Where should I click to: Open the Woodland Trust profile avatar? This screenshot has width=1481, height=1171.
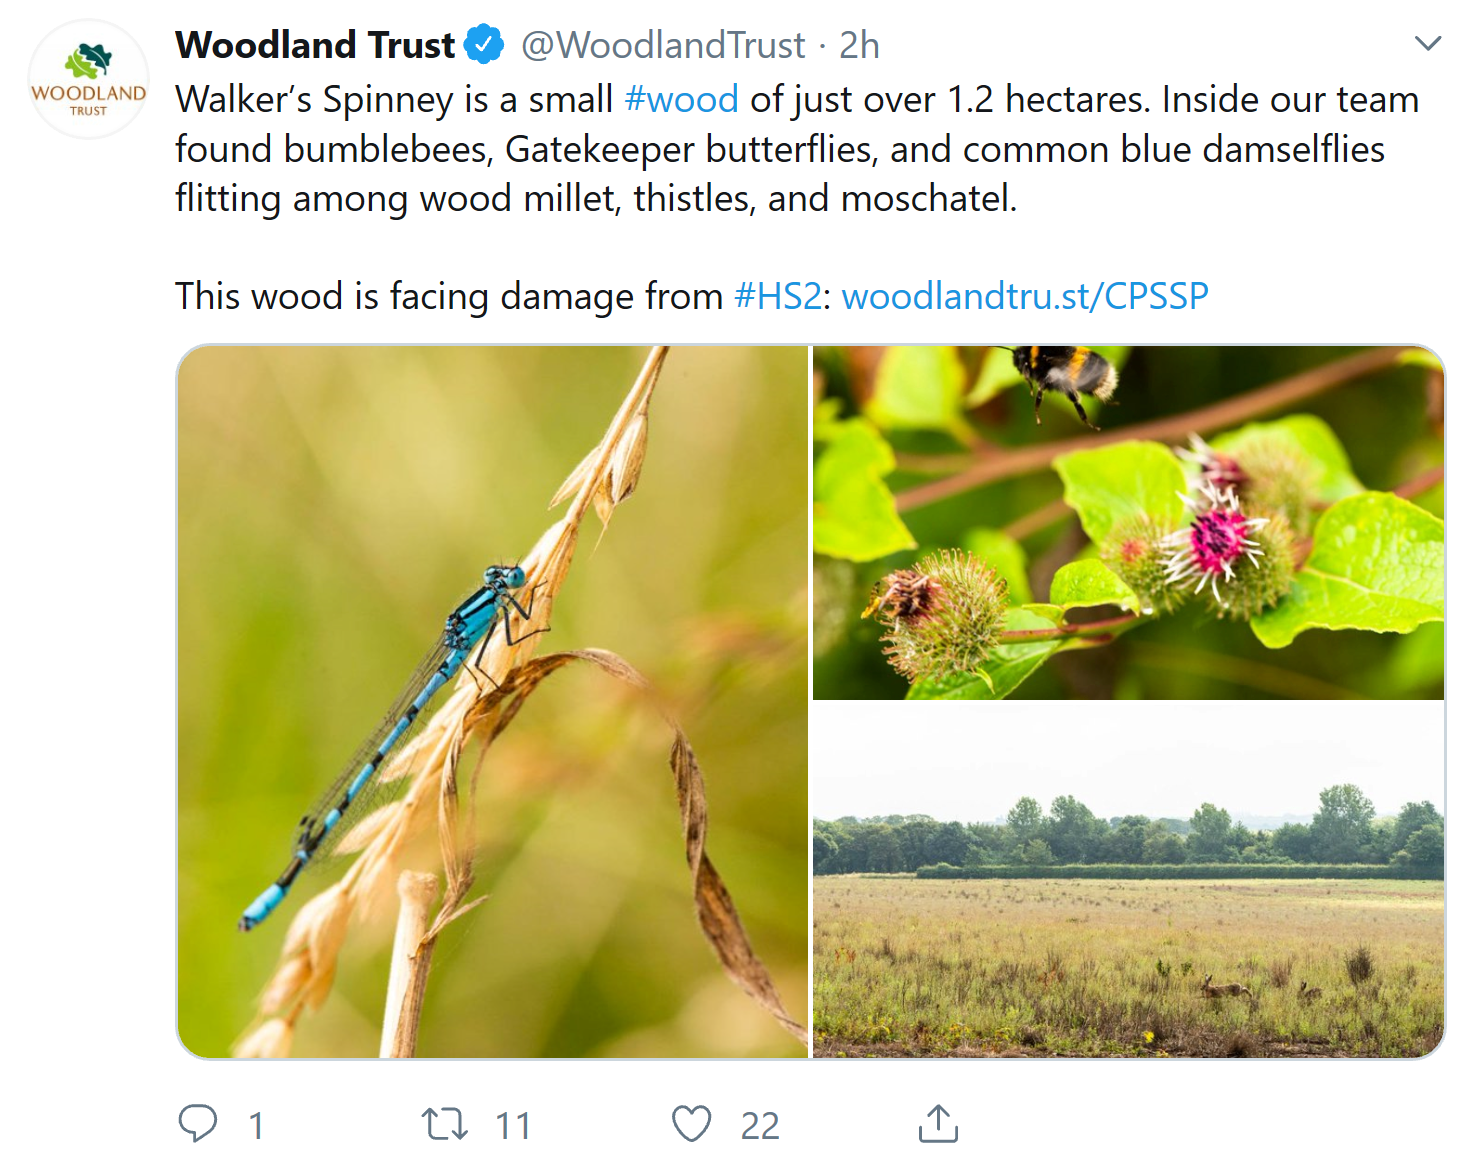point(89,79)
